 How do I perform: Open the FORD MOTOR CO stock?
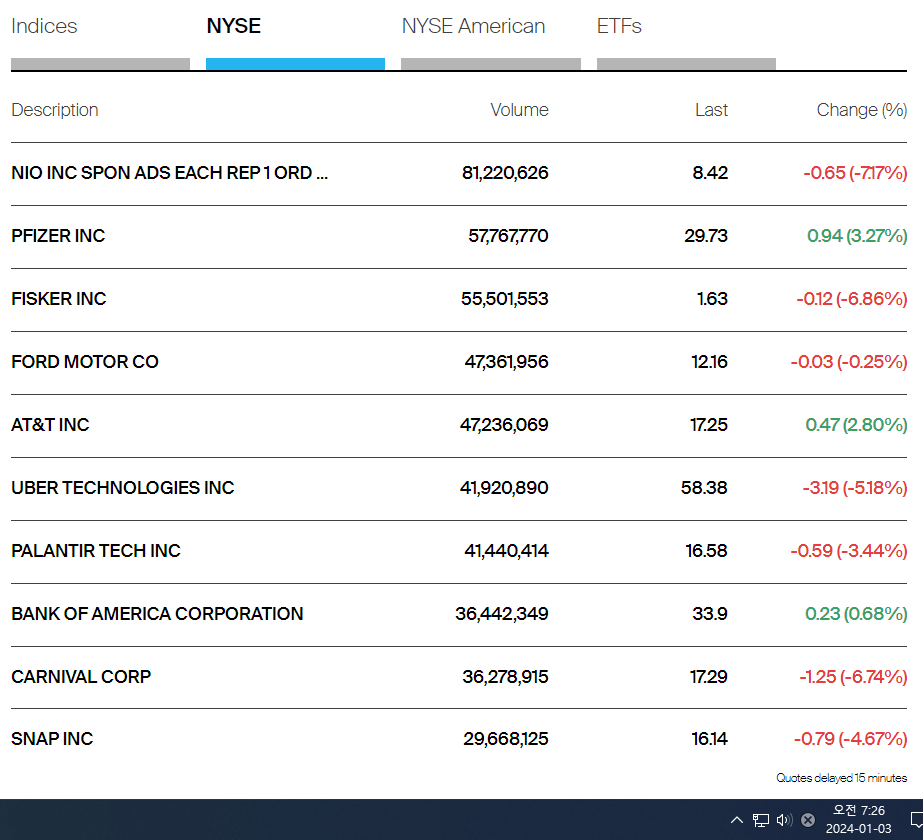point(85,362)
